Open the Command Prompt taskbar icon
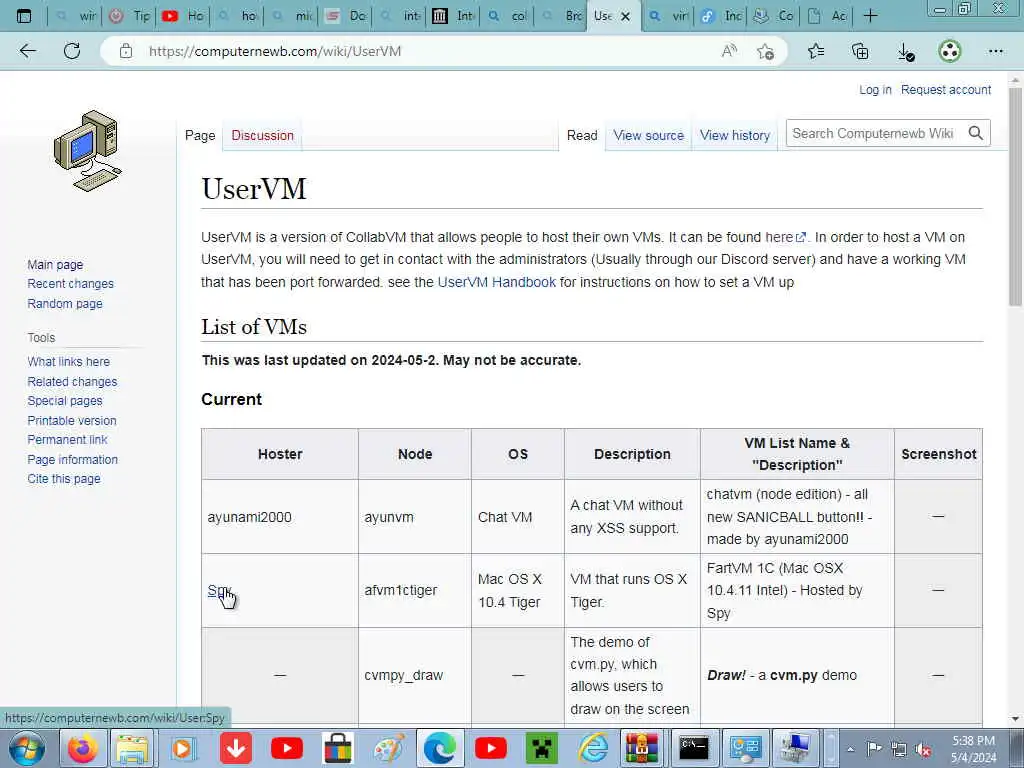The image size is (1024, 768). 694,748
